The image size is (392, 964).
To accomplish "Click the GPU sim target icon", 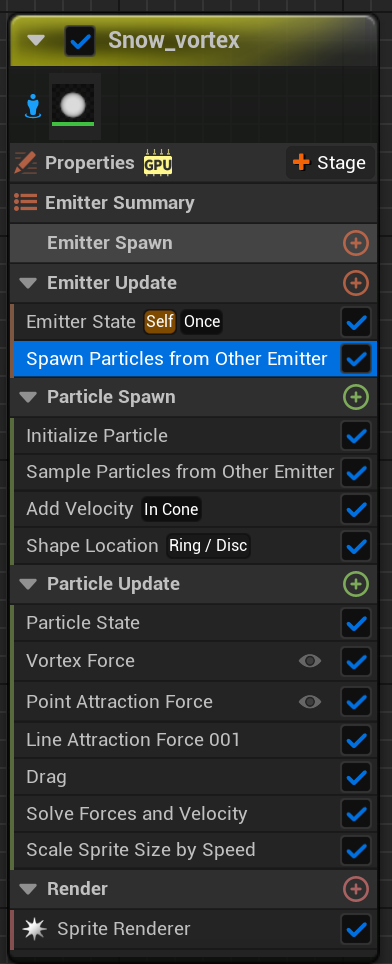I will 158,163.
